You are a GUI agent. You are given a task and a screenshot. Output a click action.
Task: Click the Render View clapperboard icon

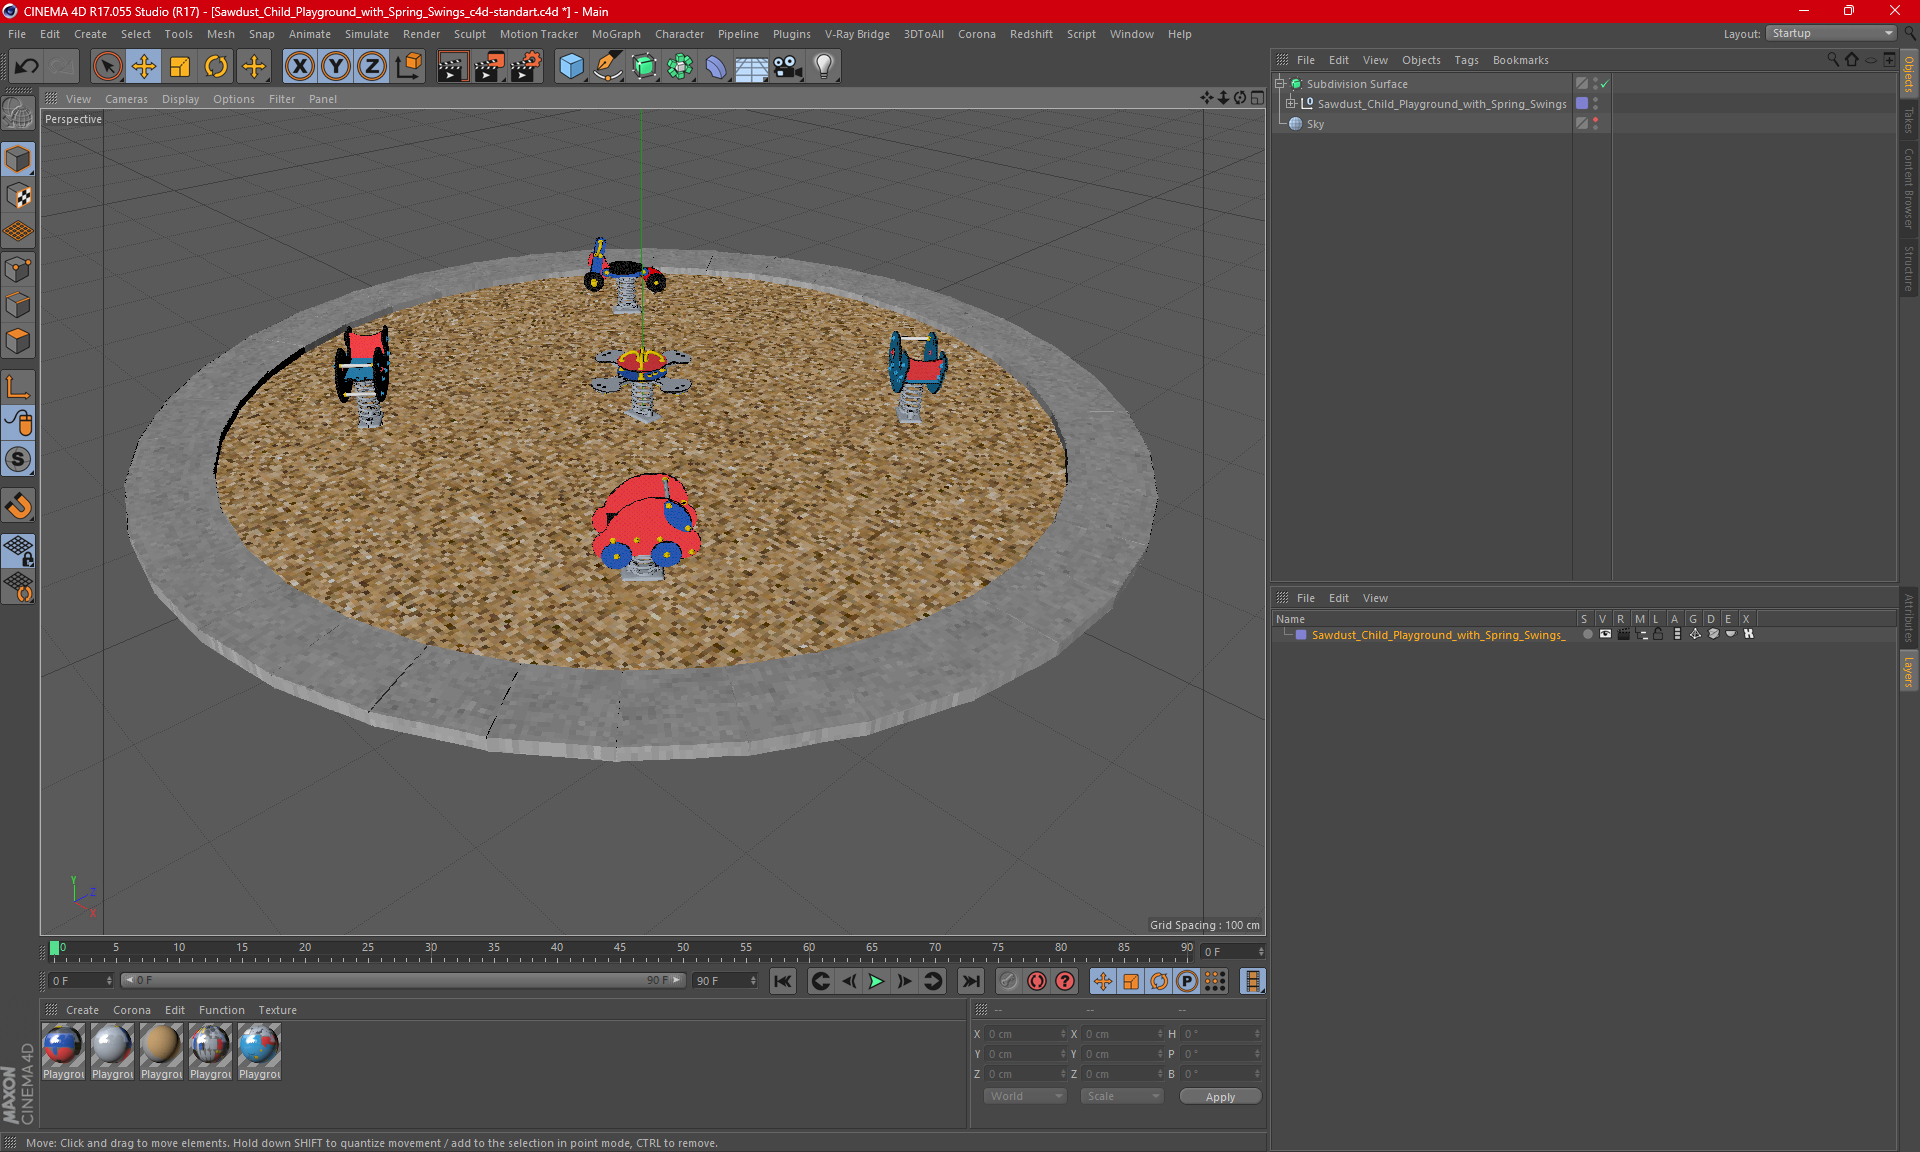pos(452,67)
